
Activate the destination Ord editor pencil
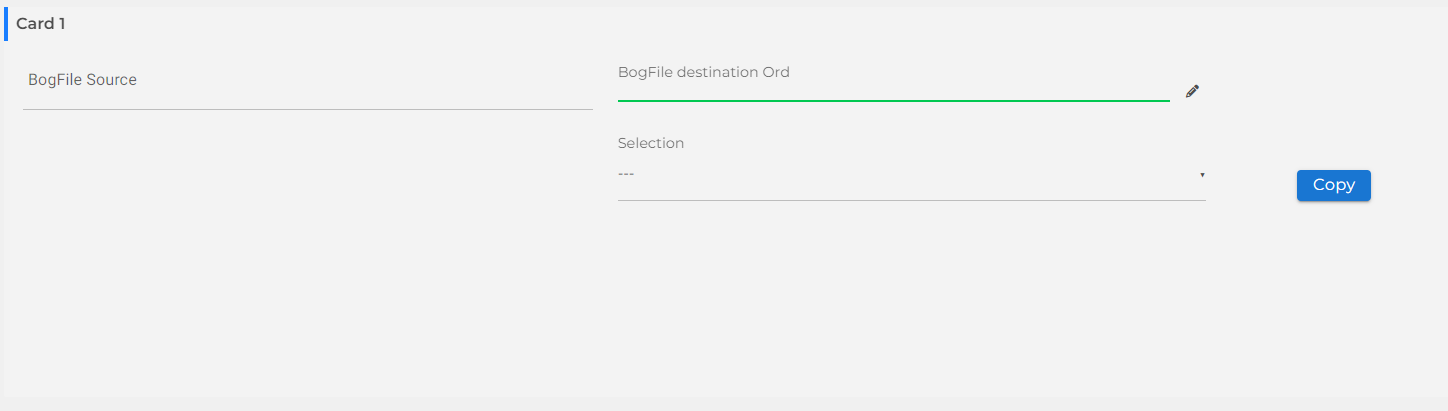pyautogui.click(x=1192, y=91)
